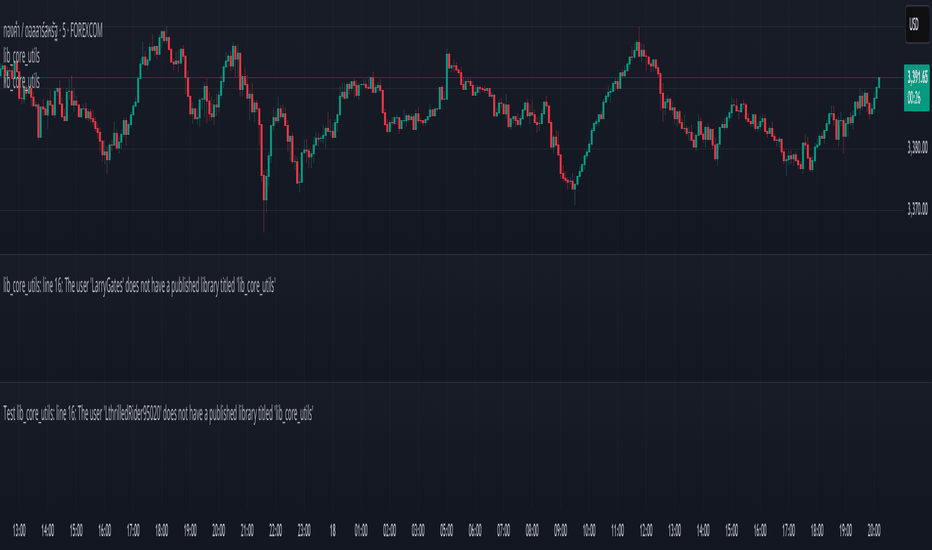Click the 22:00 time axis label
This screenshot has height=550, width=932.
pos(276,530)
